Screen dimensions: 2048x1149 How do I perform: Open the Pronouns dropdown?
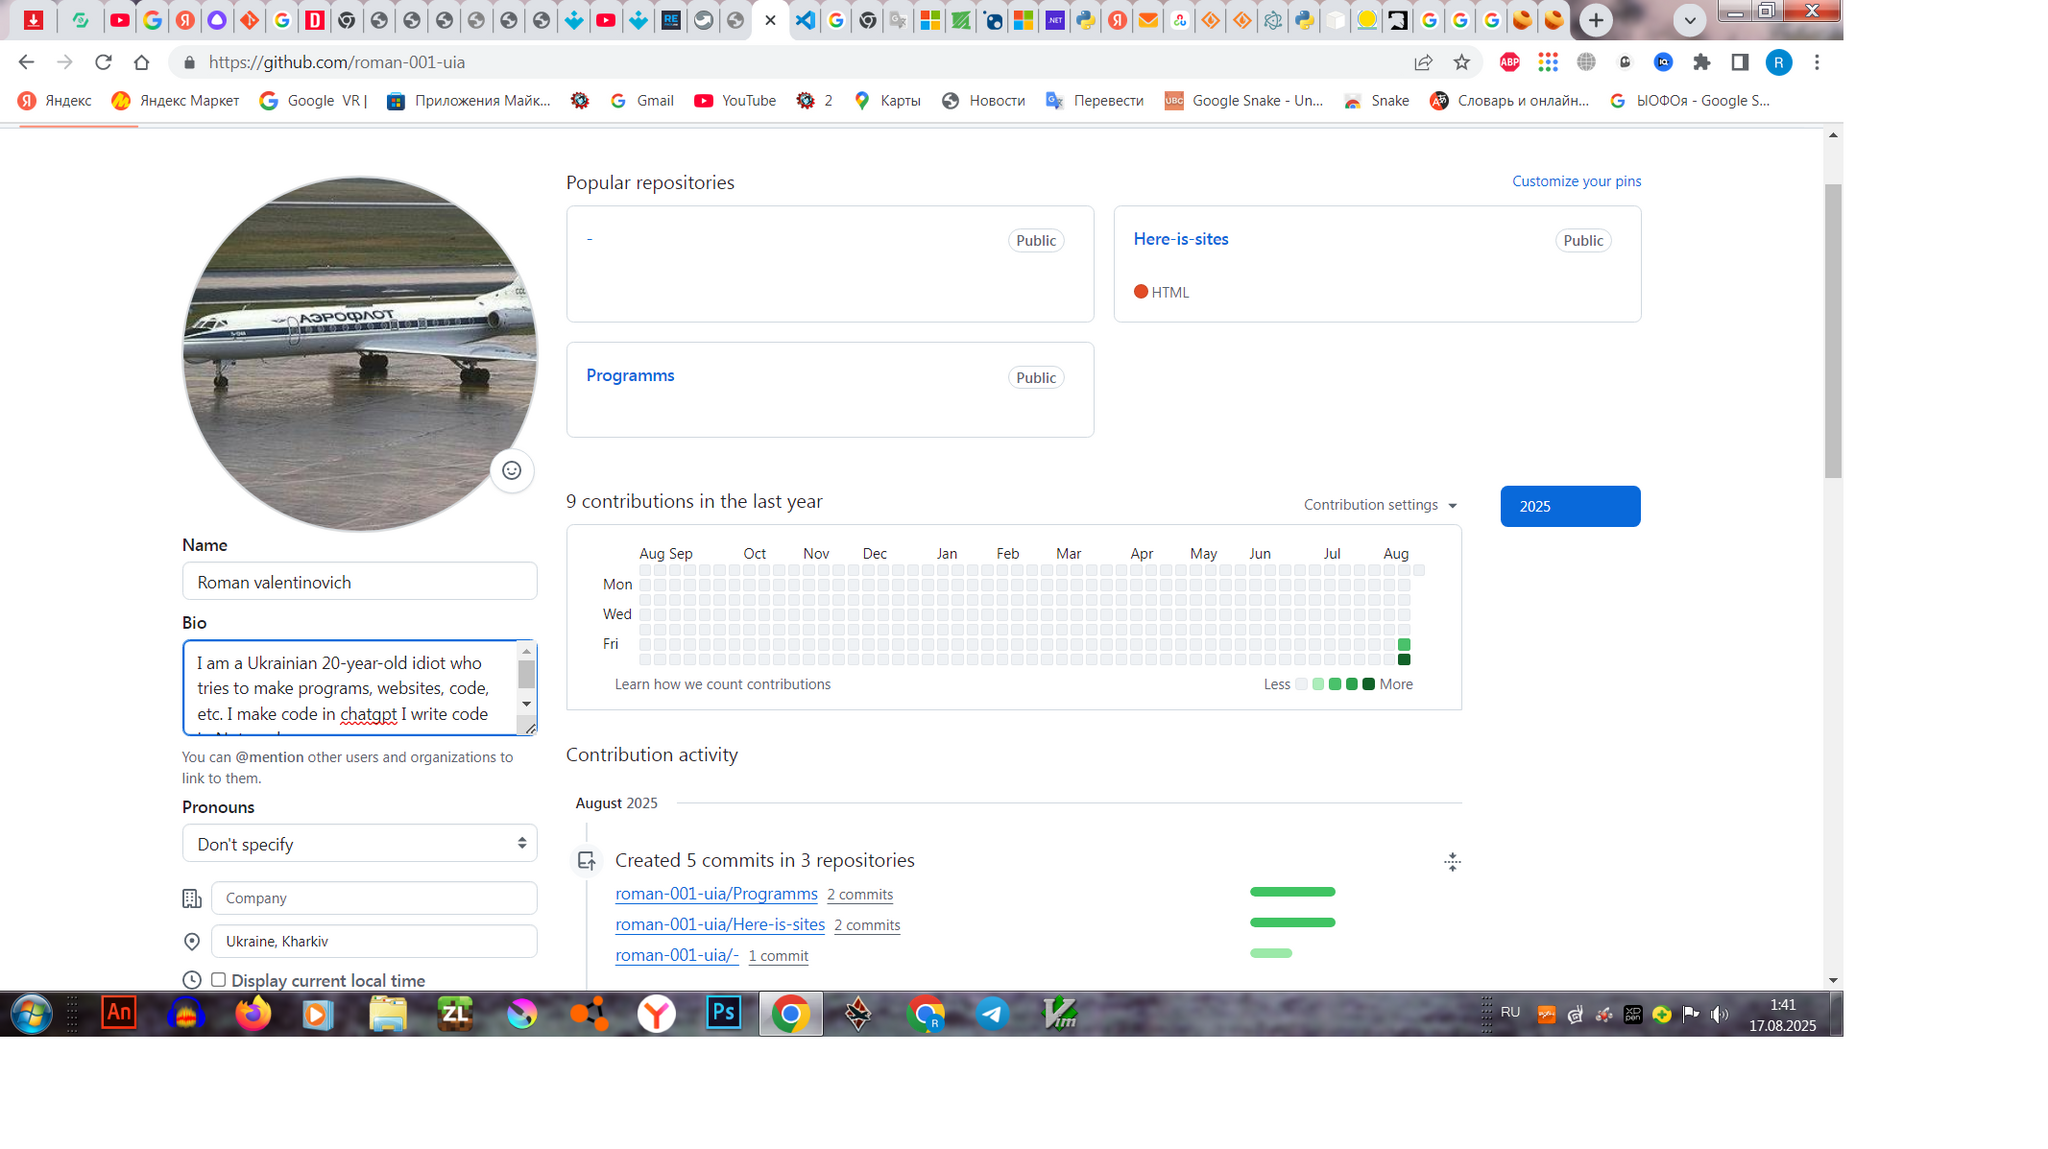coord(359,843)
